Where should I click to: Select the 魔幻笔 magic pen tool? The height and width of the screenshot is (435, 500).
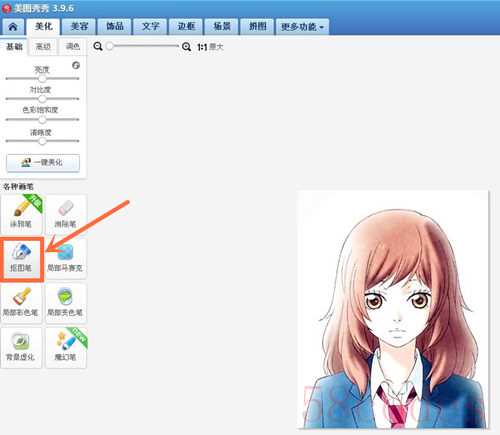tap(66, 347)
